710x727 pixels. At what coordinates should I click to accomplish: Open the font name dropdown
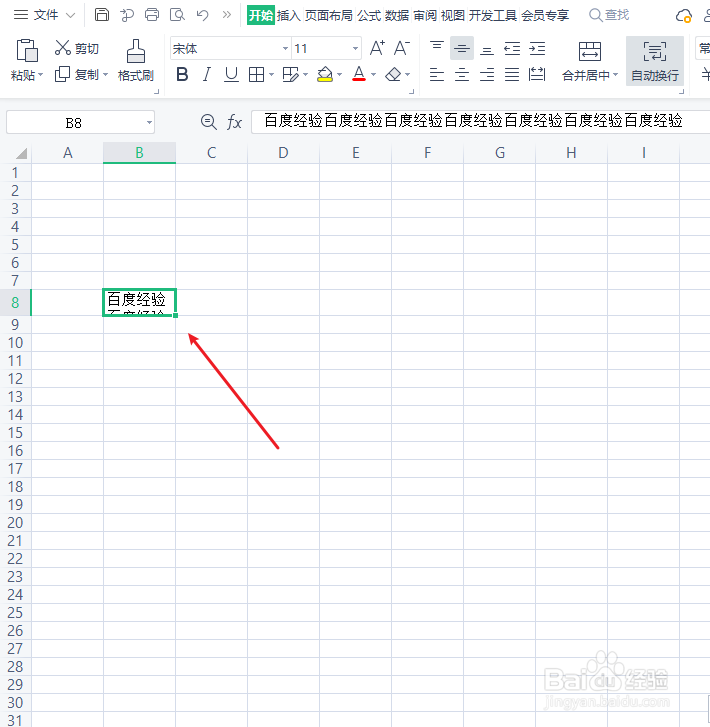285,48
